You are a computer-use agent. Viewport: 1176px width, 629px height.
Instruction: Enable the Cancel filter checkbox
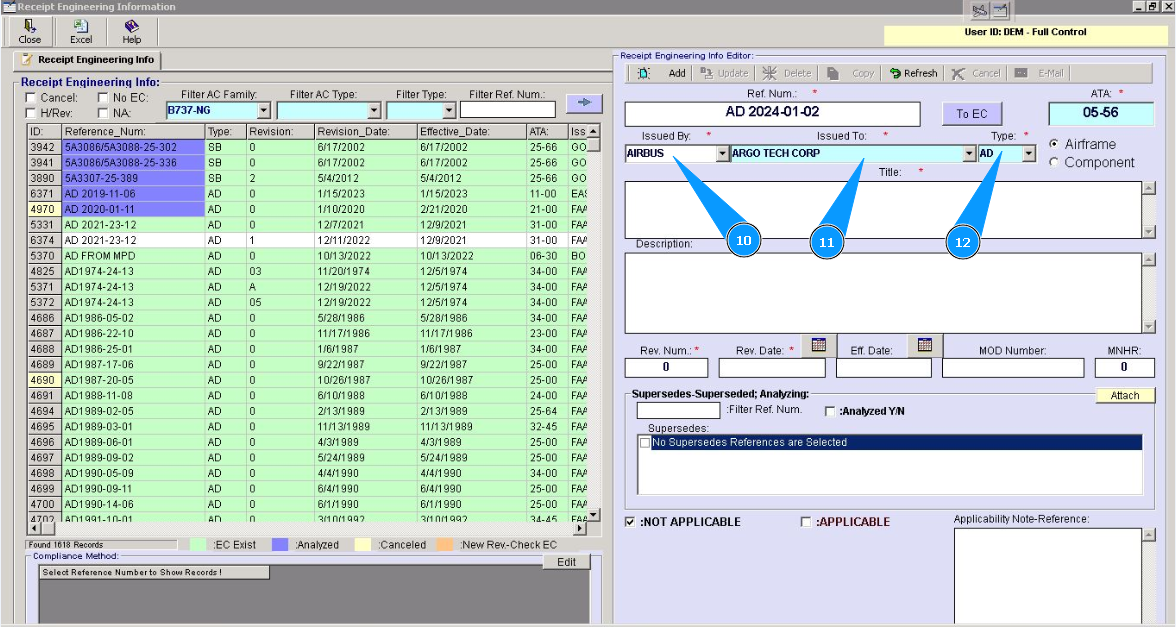(31, 98)
